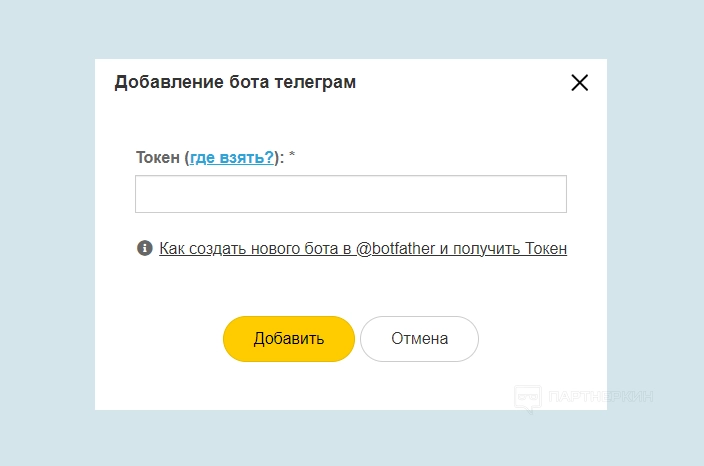This screenshot has height=466, width=704.
Task: Open the "где взять?" token help link
Action: (x=232, y=157)
